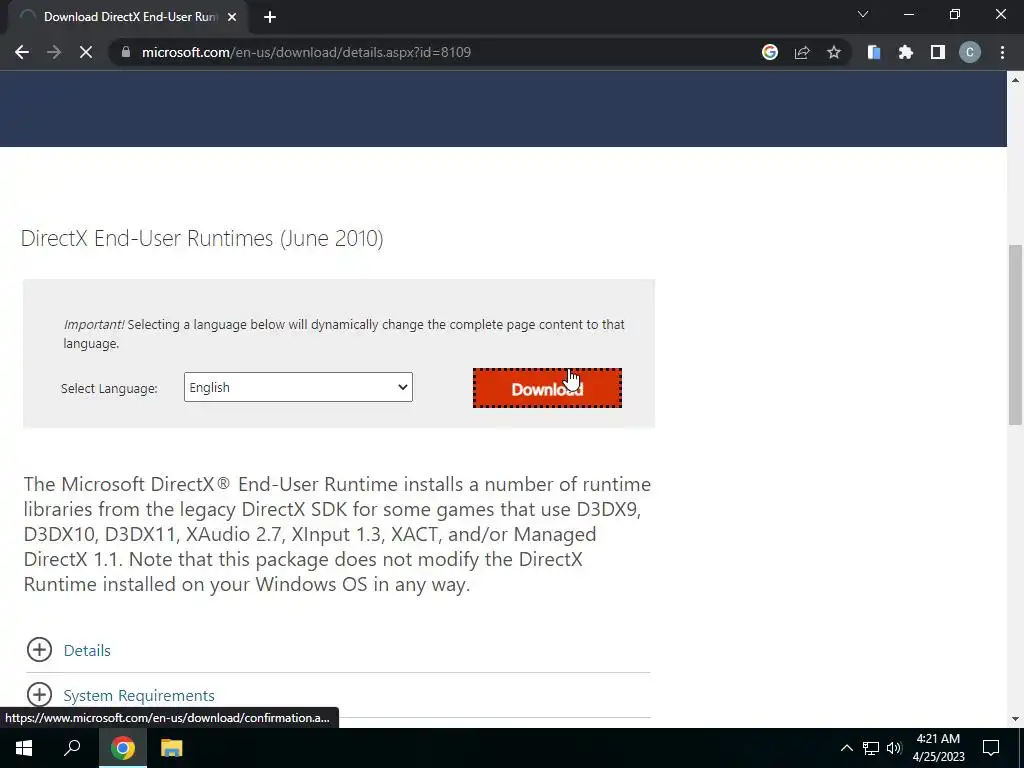The image size is (1024, 768).
Task: Click the forward navigation arrow
Action: (54, 52)
